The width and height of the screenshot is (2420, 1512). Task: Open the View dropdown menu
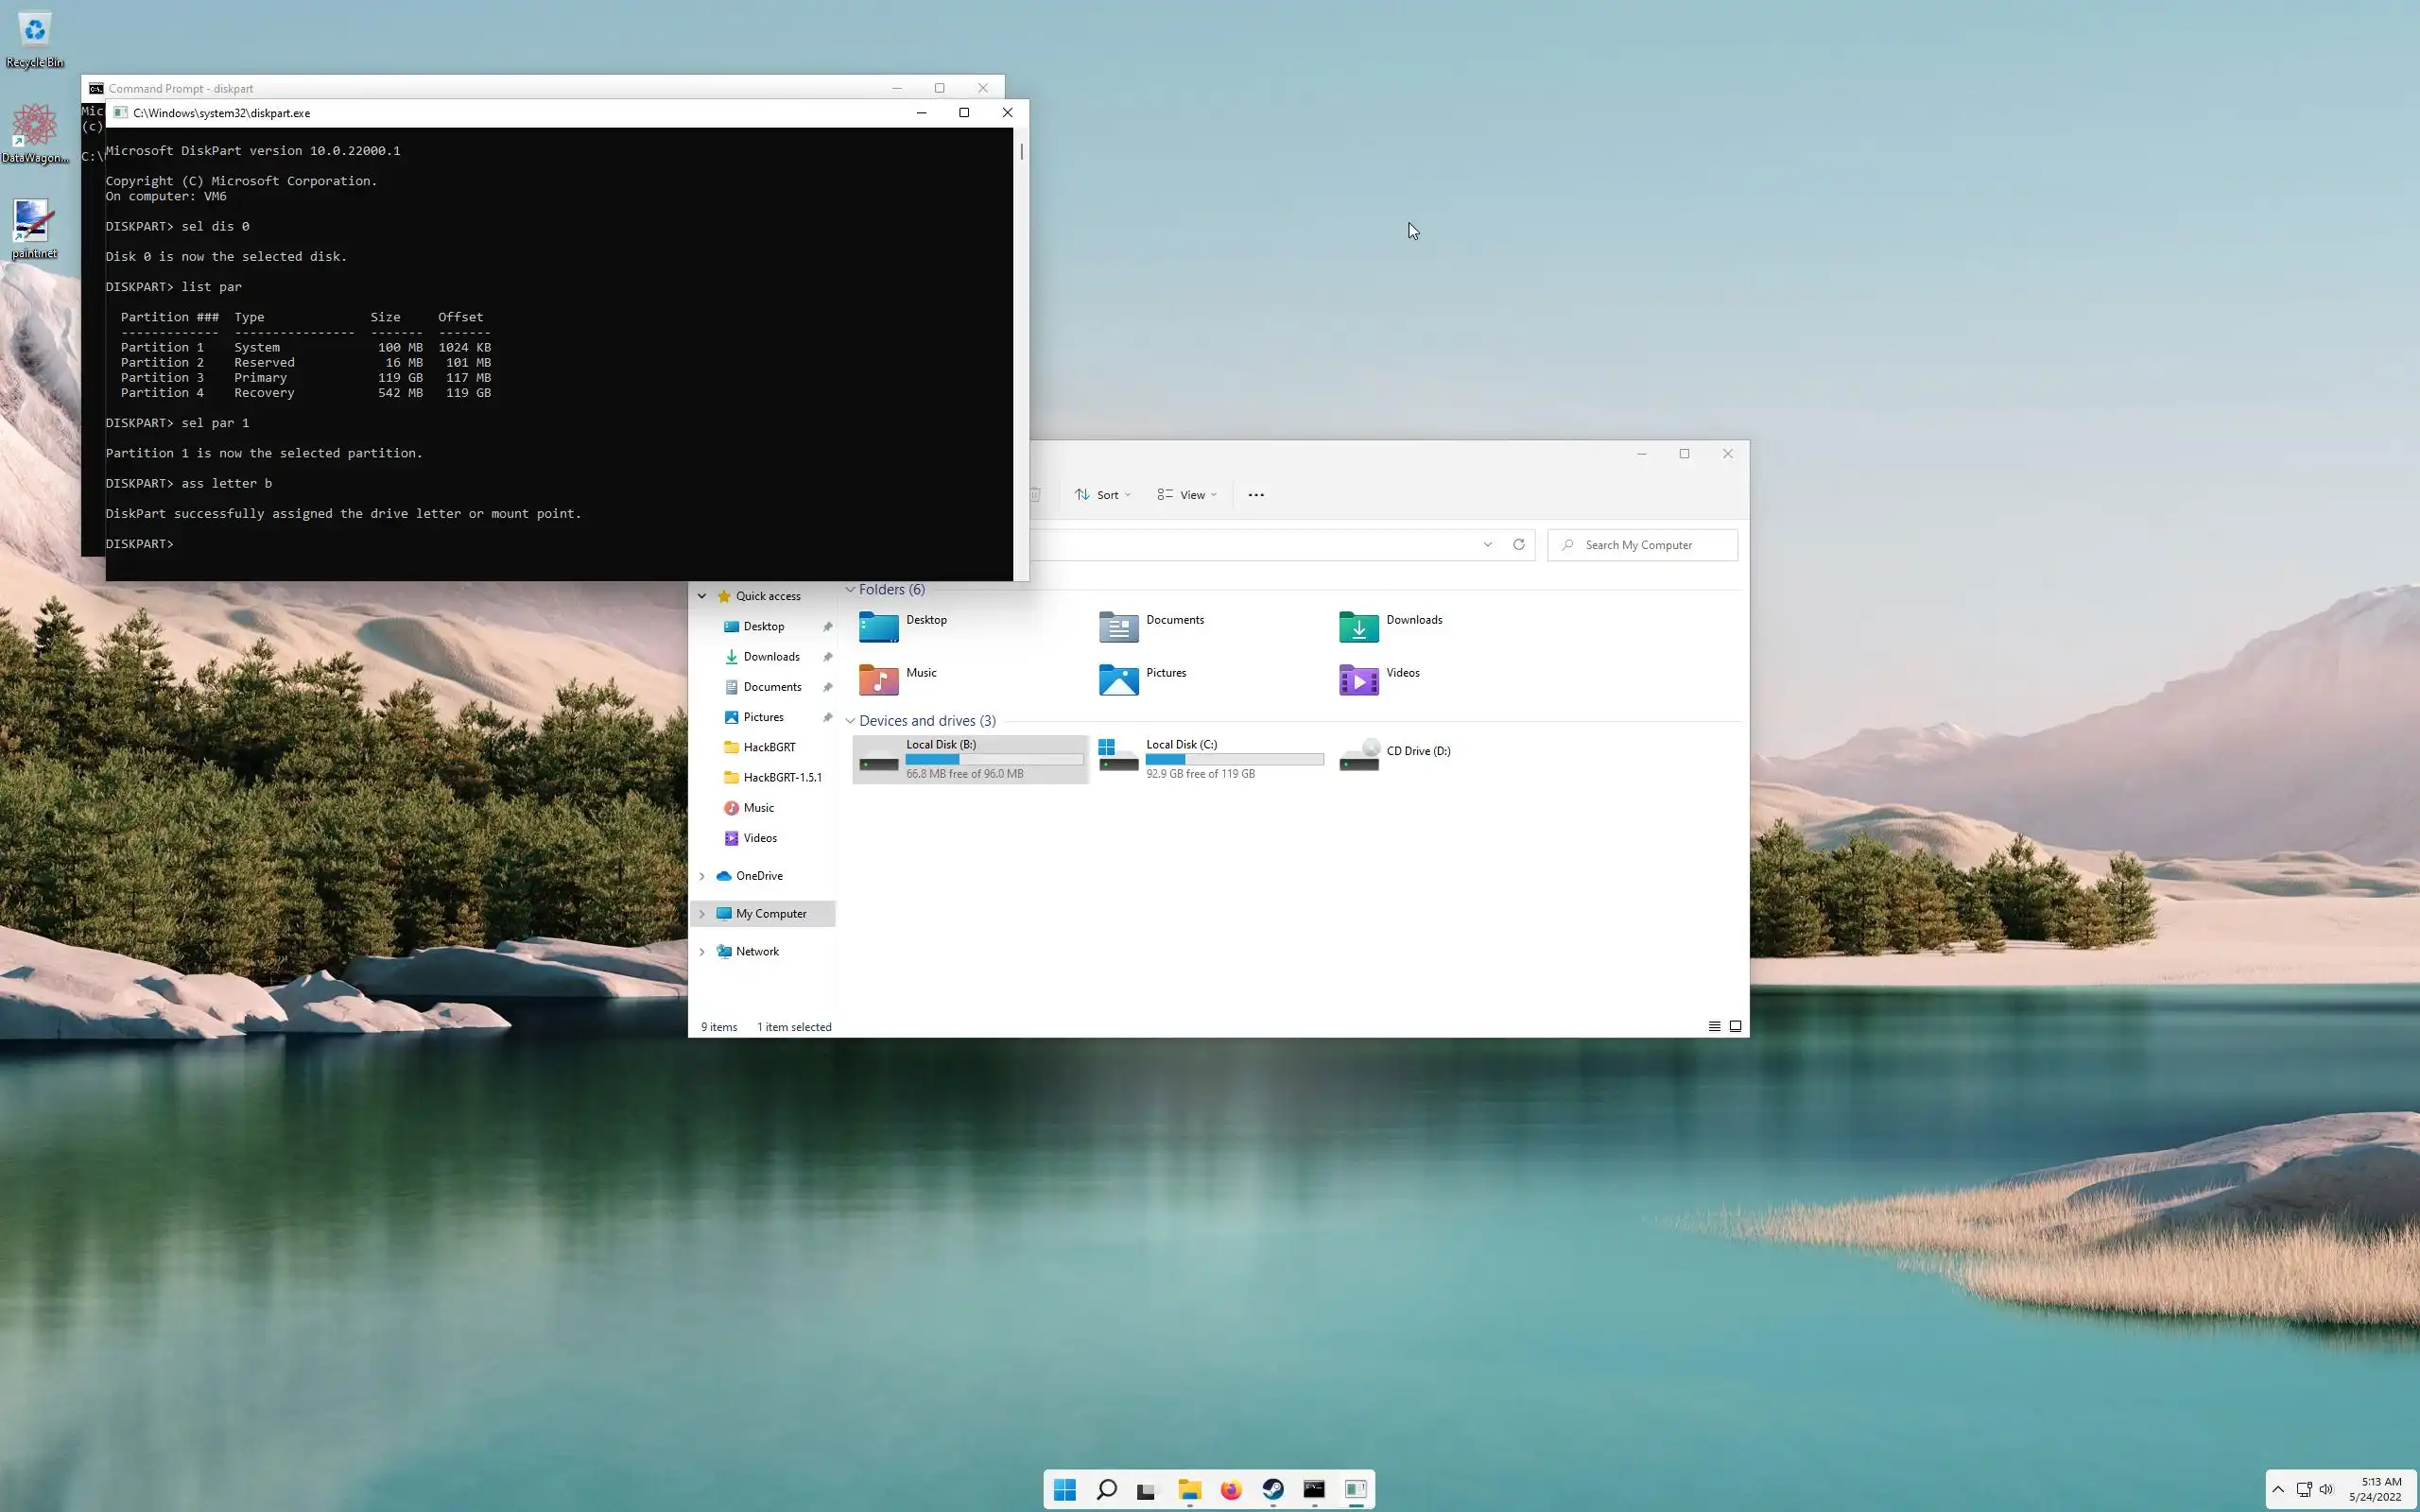click(x=1188, y=495)
